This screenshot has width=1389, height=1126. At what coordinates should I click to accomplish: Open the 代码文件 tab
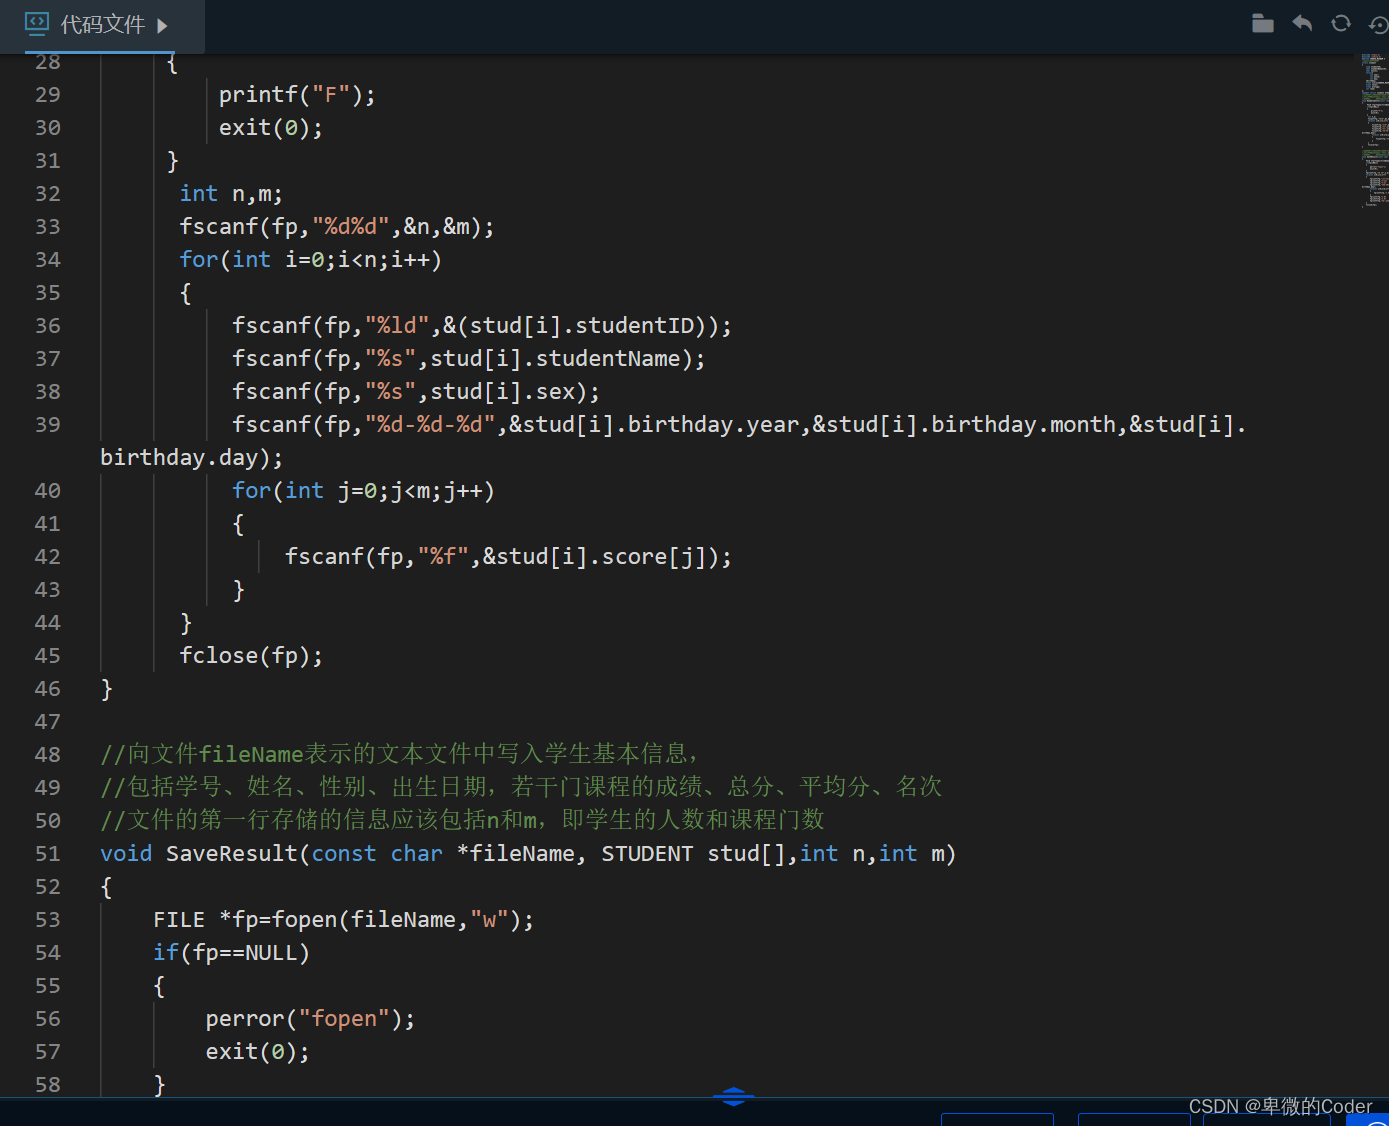click(102, 25)
